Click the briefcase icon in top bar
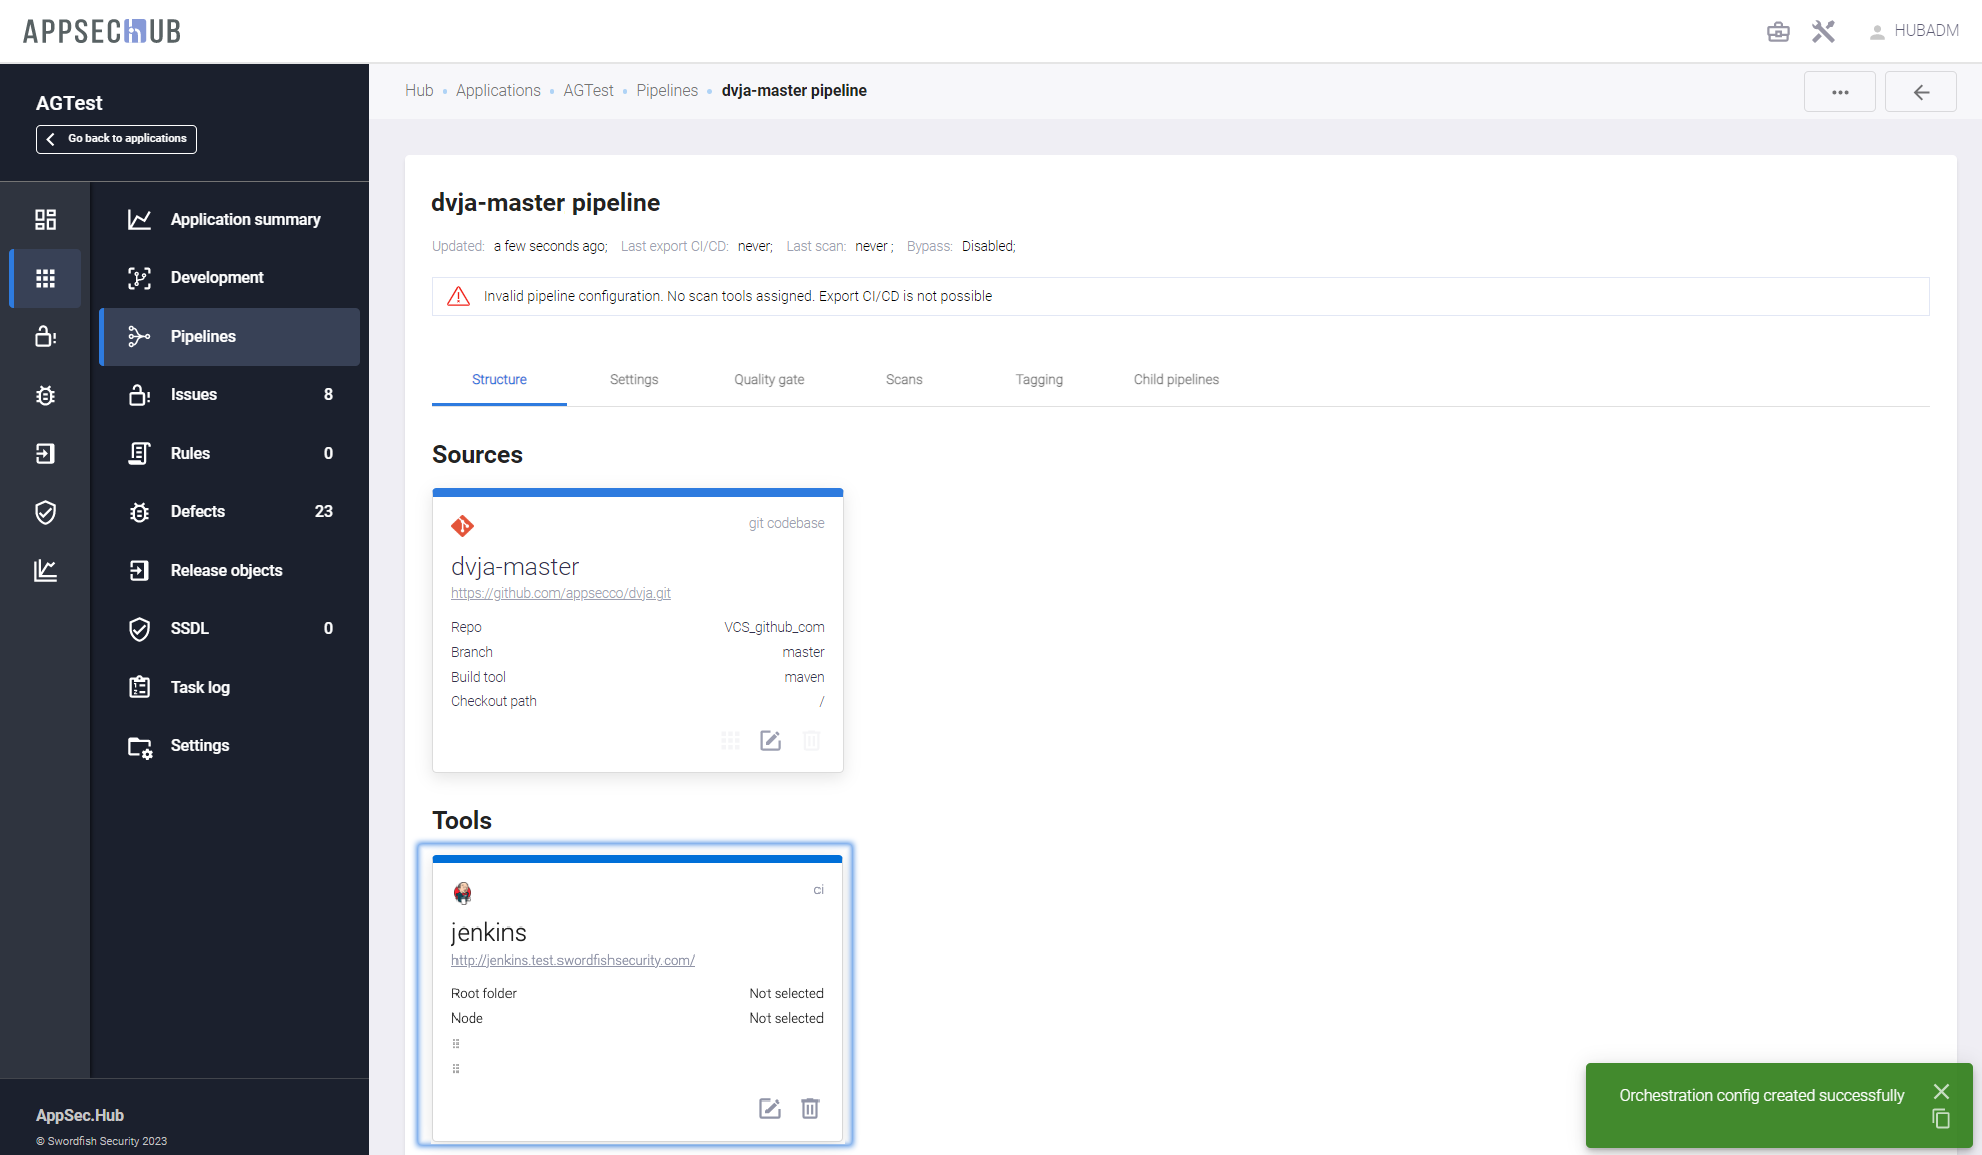This screenshot has width=1982, height=1155. point(1778,32)
